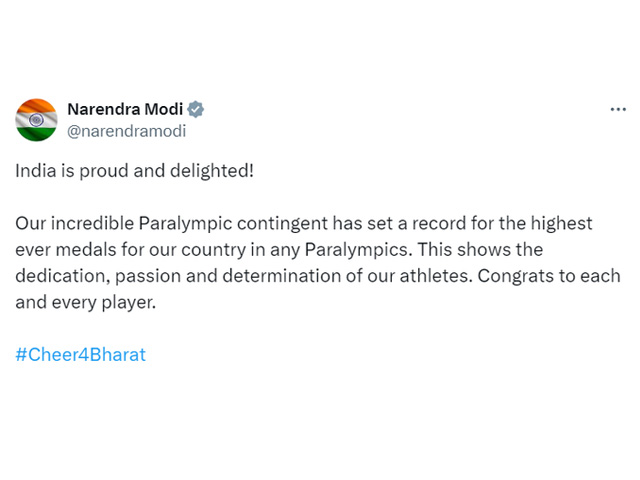Click the blue verified badge icon
This screenshot has height=480, width=640.
[x=196, y=109]
